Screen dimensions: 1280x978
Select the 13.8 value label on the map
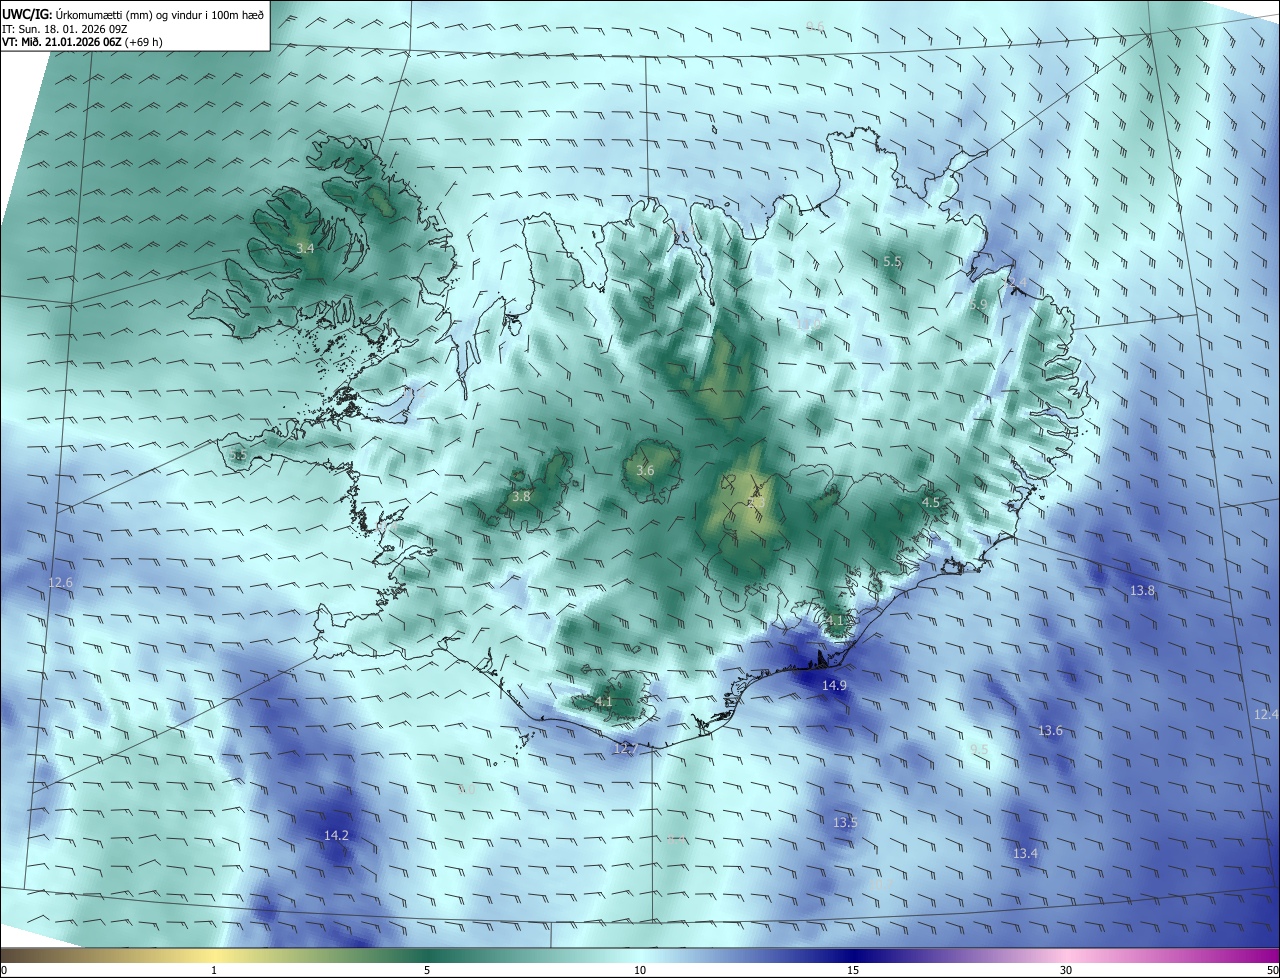click(1142, 591)
